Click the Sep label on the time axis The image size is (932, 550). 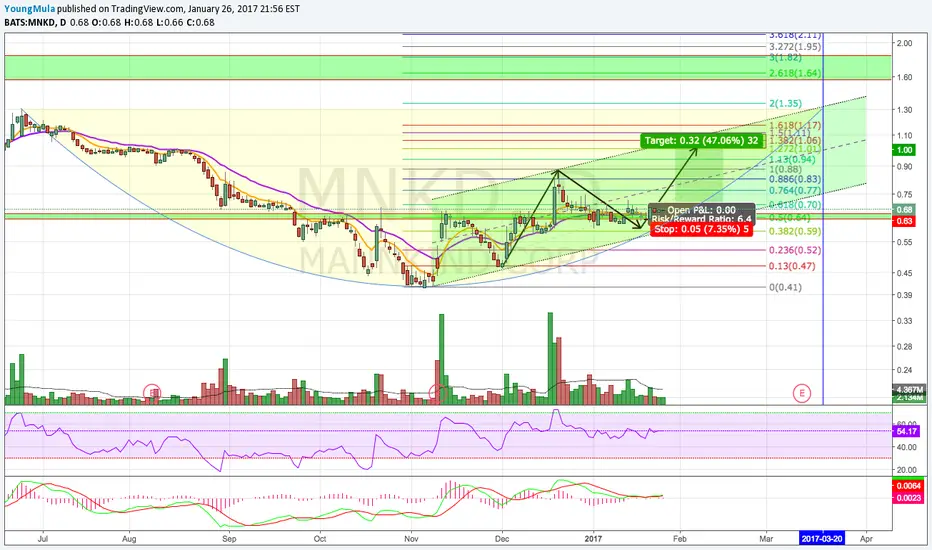(229, 539)
